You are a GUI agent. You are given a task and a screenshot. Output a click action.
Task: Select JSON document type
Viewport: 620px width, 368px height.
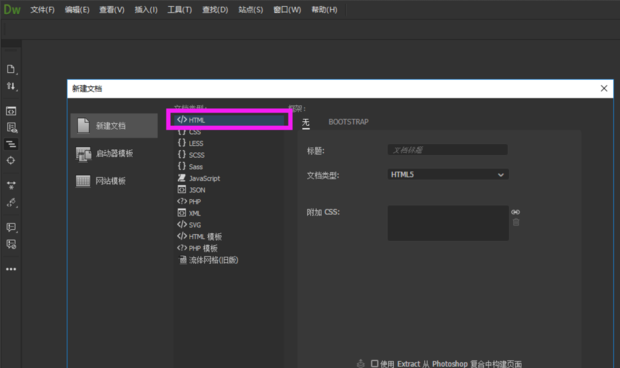point(229,190)
